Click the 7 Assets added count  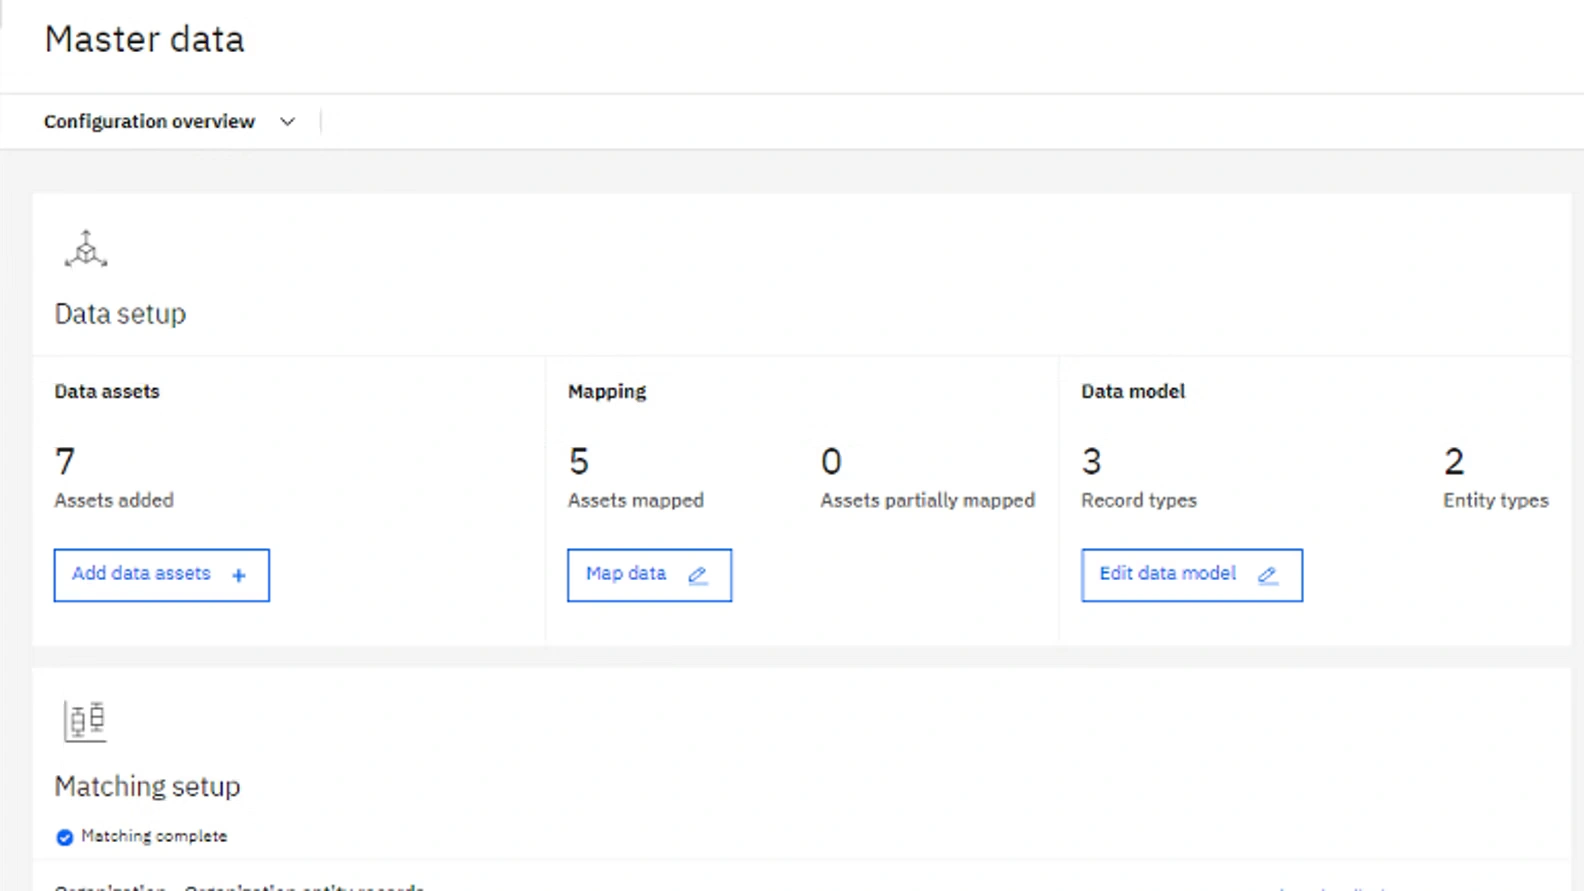point(65,462)
